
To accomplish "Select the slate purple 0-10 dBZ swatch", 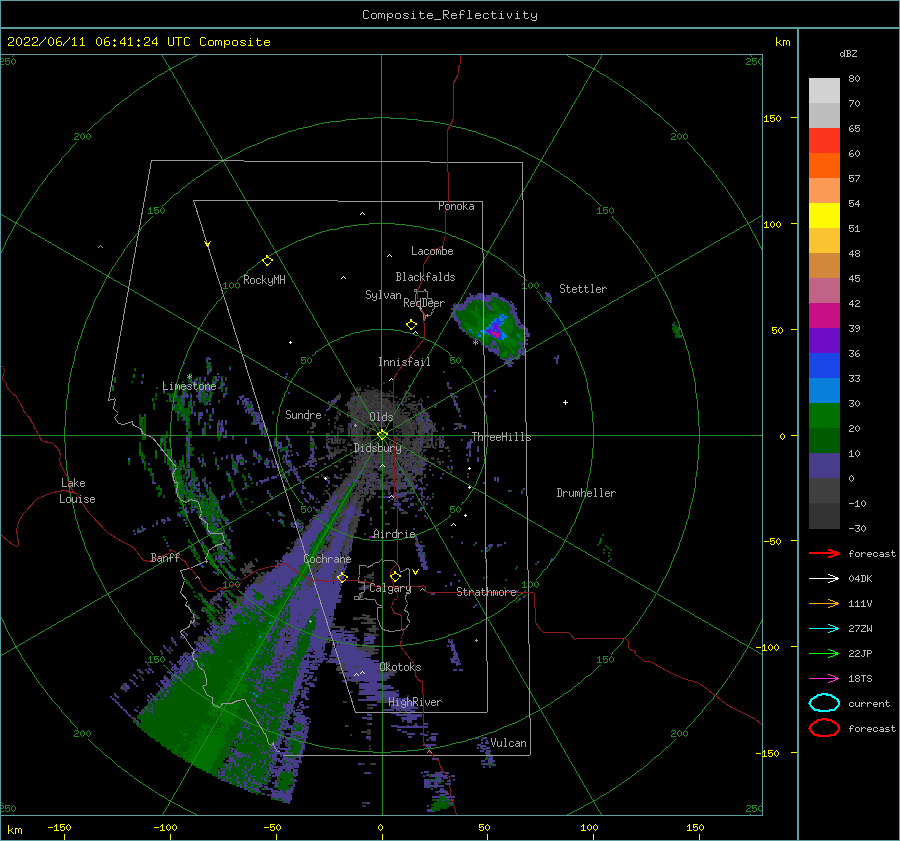I will coord(824,466).
